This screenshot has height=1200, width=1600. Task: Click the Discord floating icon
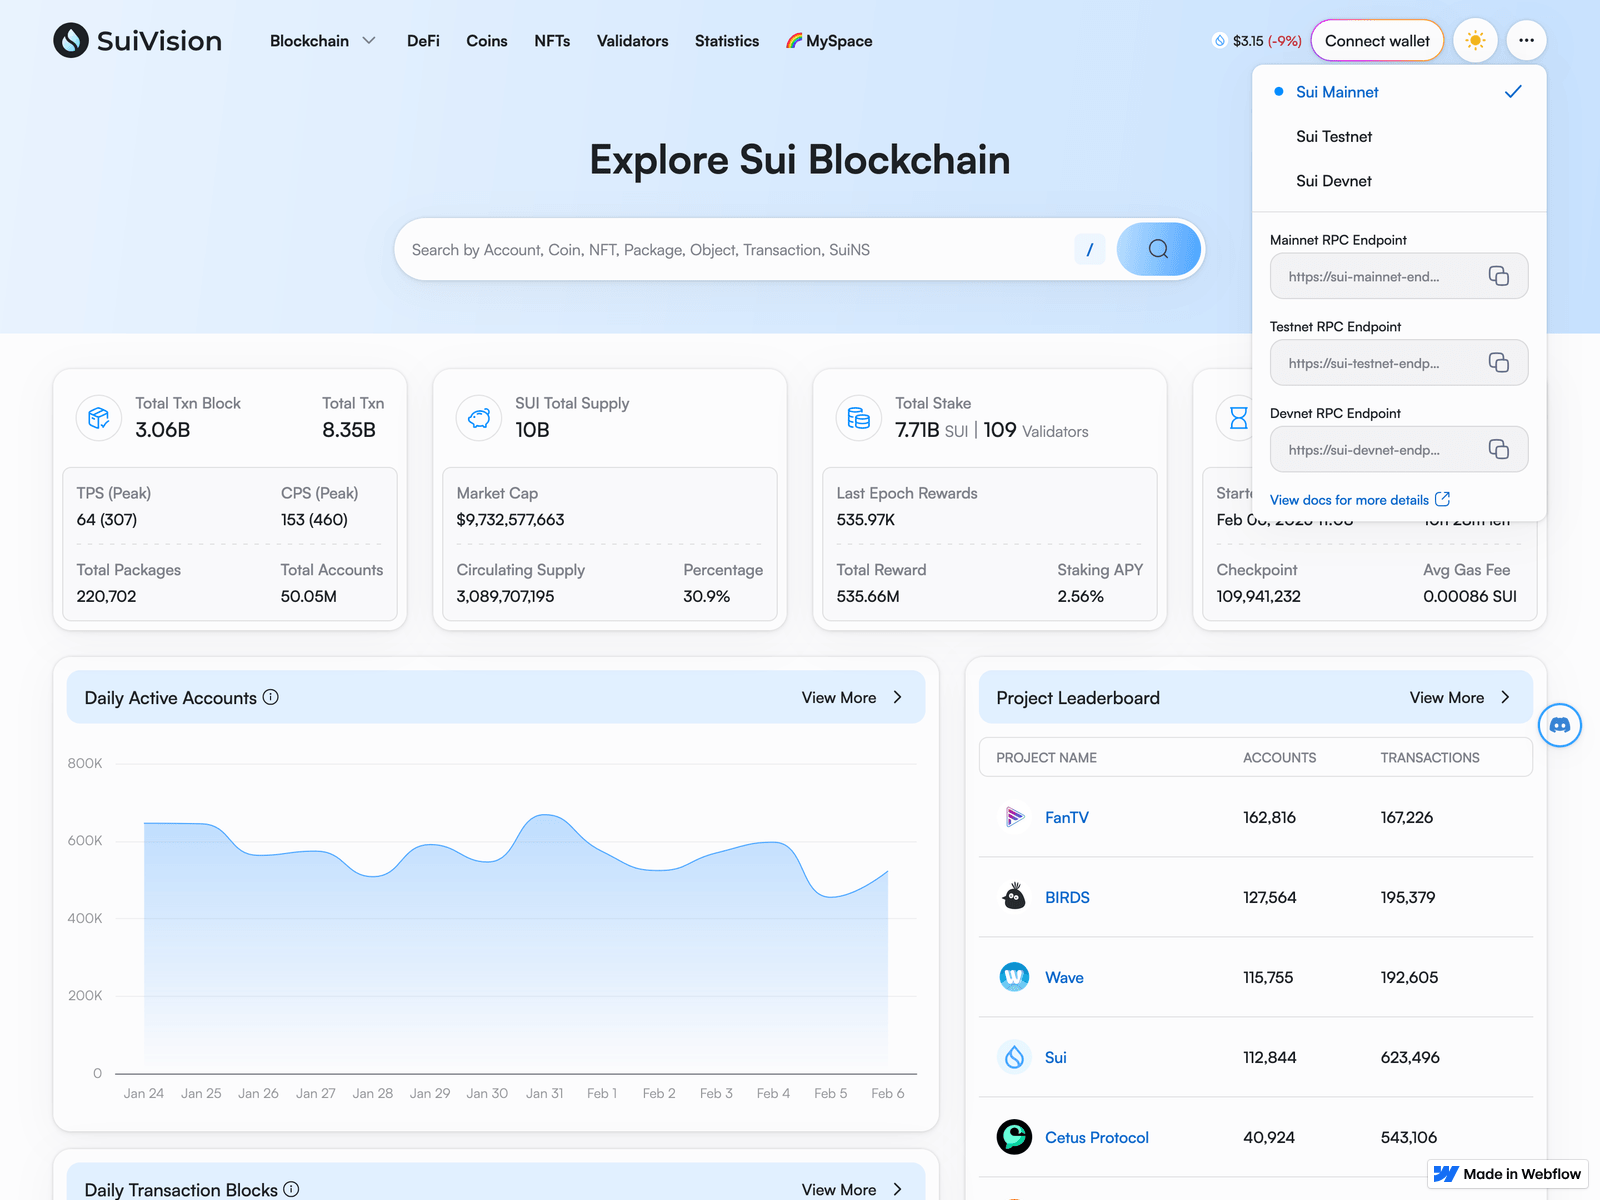click(1560, 725)
